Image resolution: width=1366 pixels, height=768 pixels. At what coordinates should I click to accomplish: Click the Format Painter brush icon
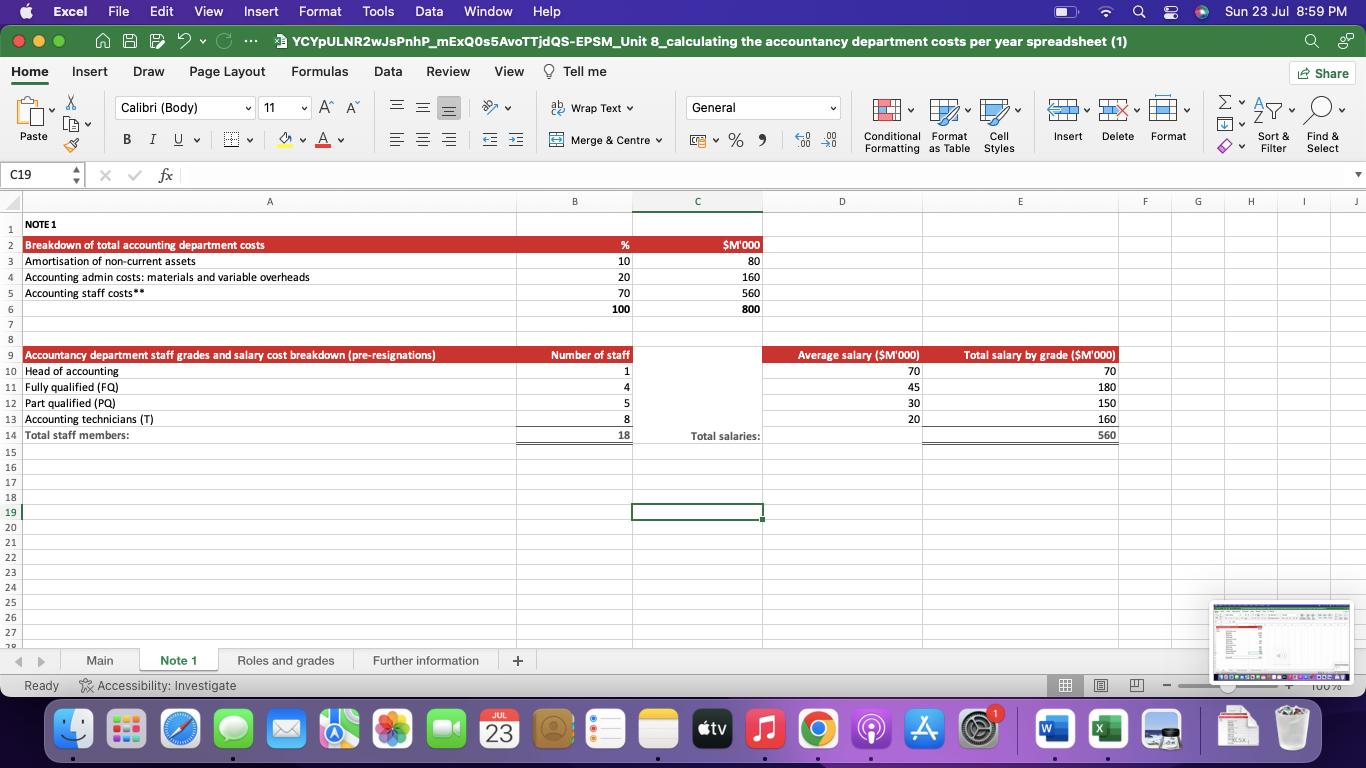tap(71, 145)
